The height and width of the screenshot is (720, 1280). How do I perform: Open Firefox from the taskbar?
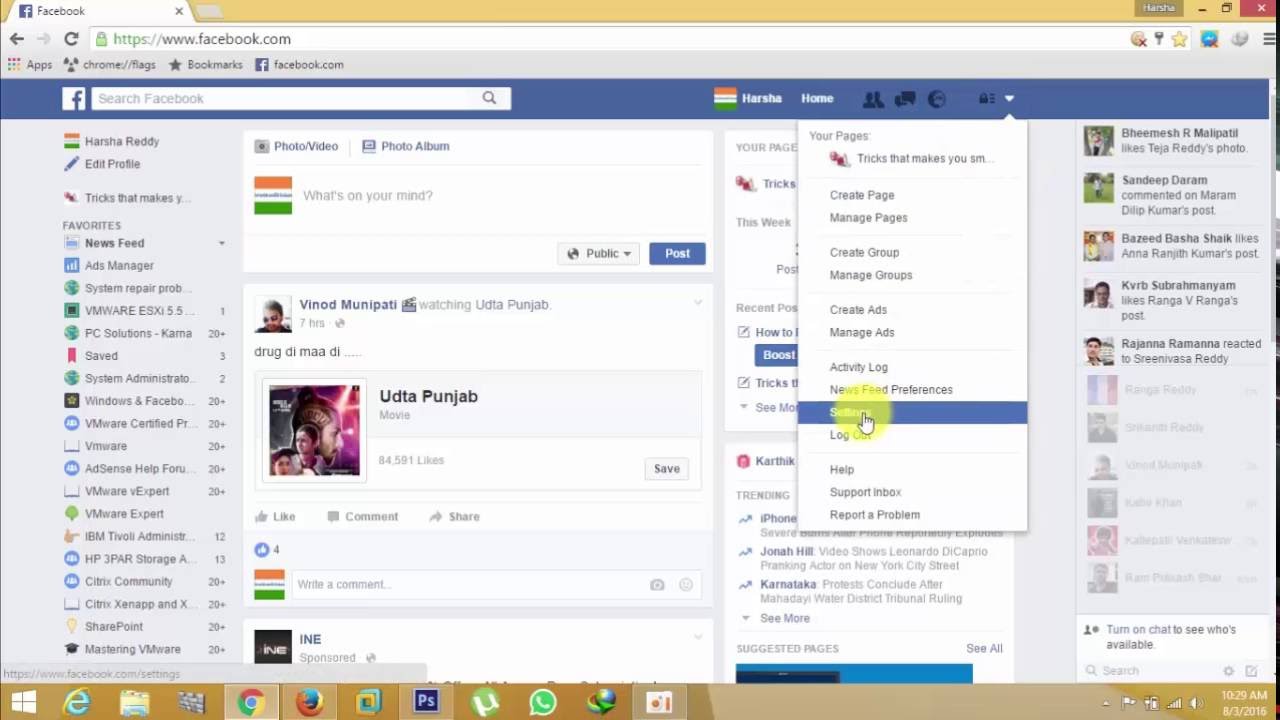[309, 702]
